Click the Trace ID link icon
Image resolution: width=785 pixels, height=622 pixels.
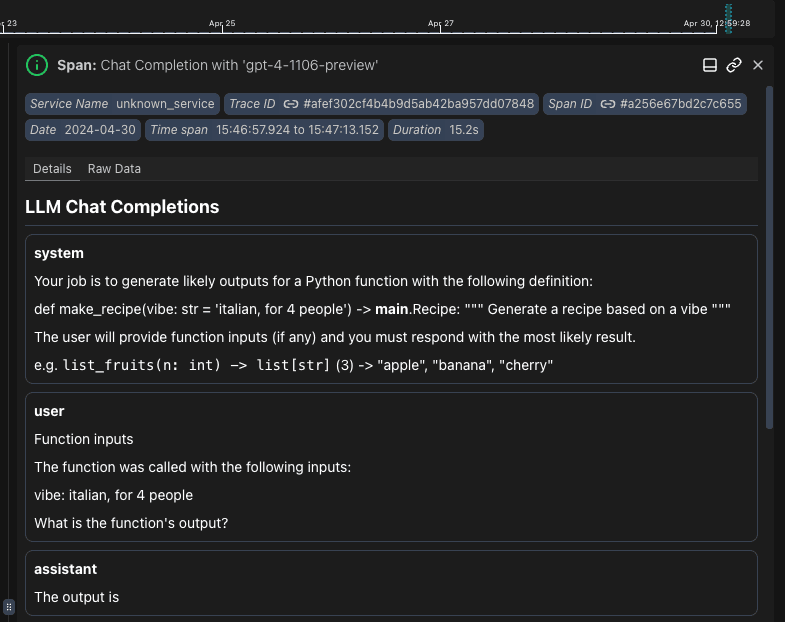tap(291, 104)
